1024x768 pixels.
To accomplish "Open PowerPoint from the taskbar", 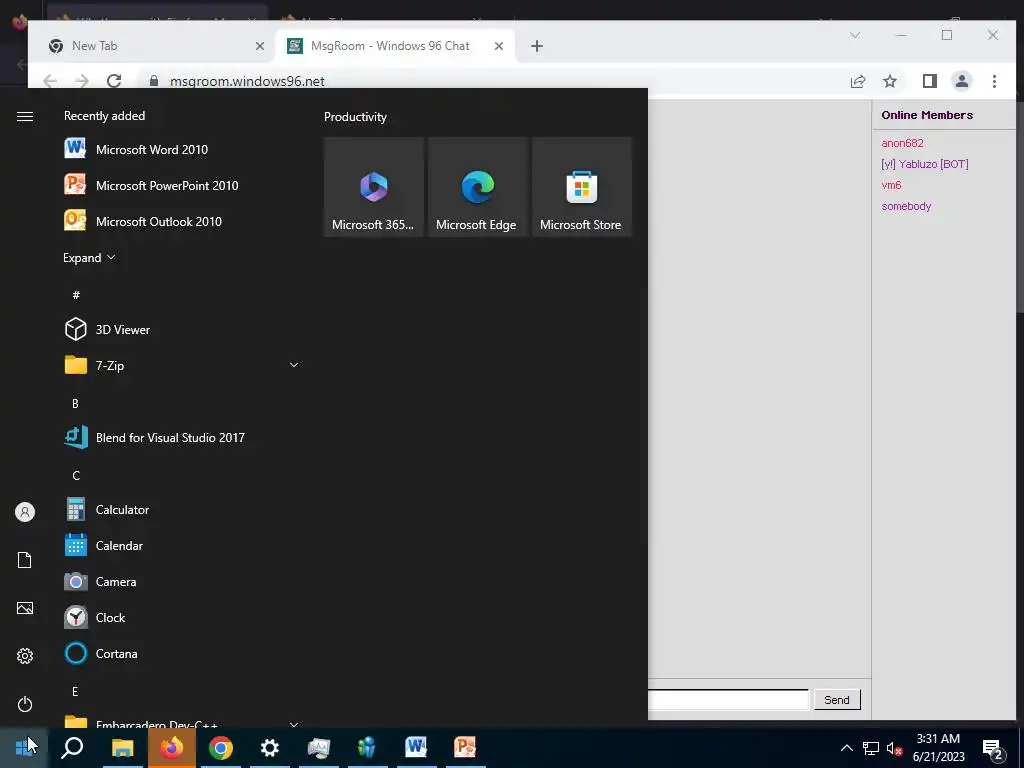I will click(465, 747).
